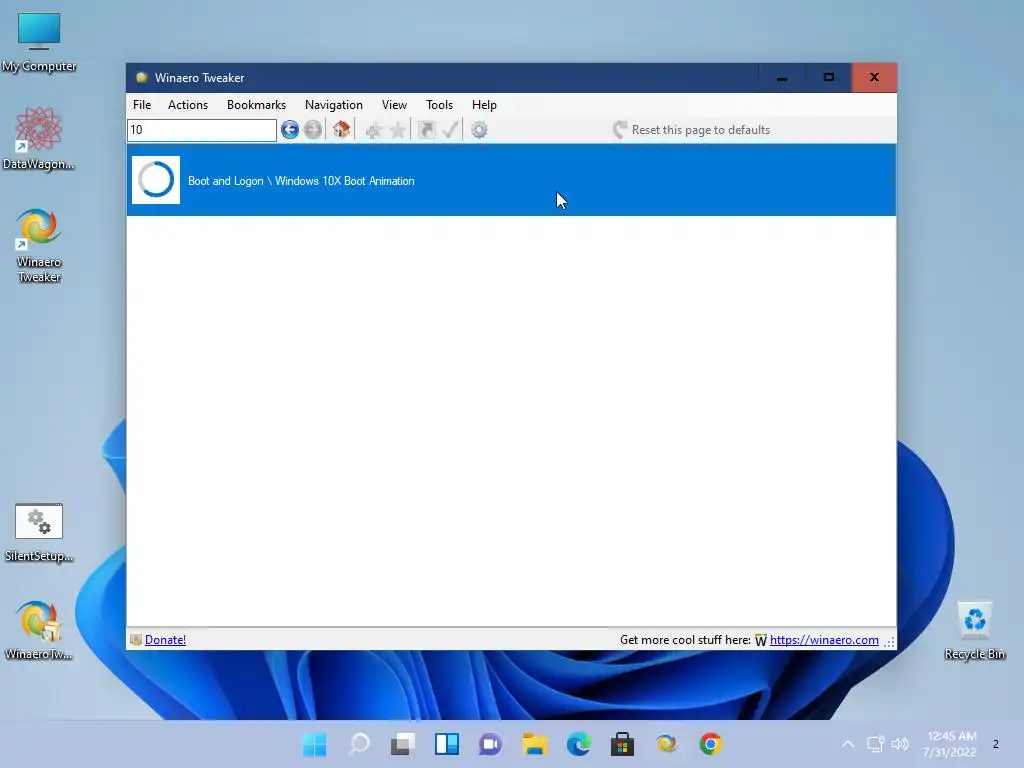Open the Tools menu
This screenshot has width=1024, height=768.
tap(440, 104)
